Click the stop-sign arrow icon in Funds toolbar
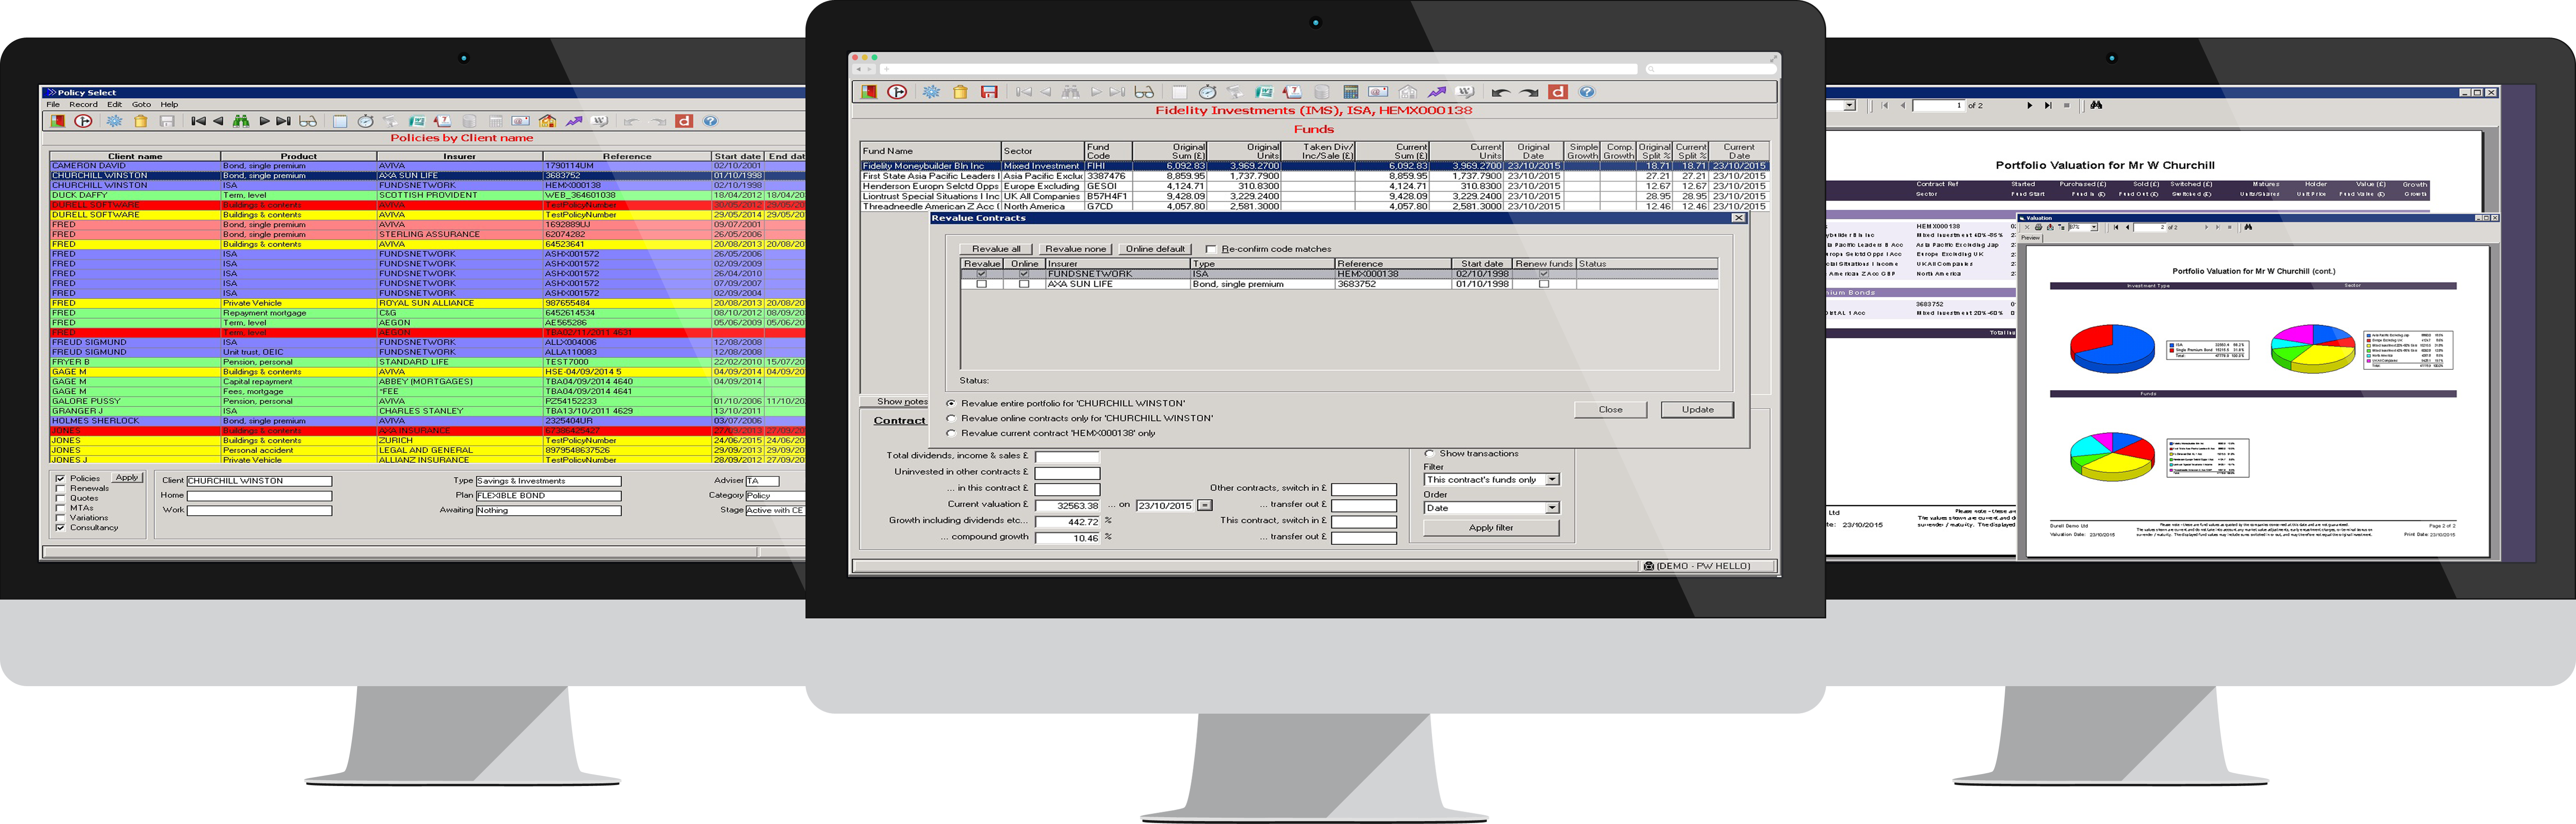Screen dimensions: 2576x824 coord(898,92)
